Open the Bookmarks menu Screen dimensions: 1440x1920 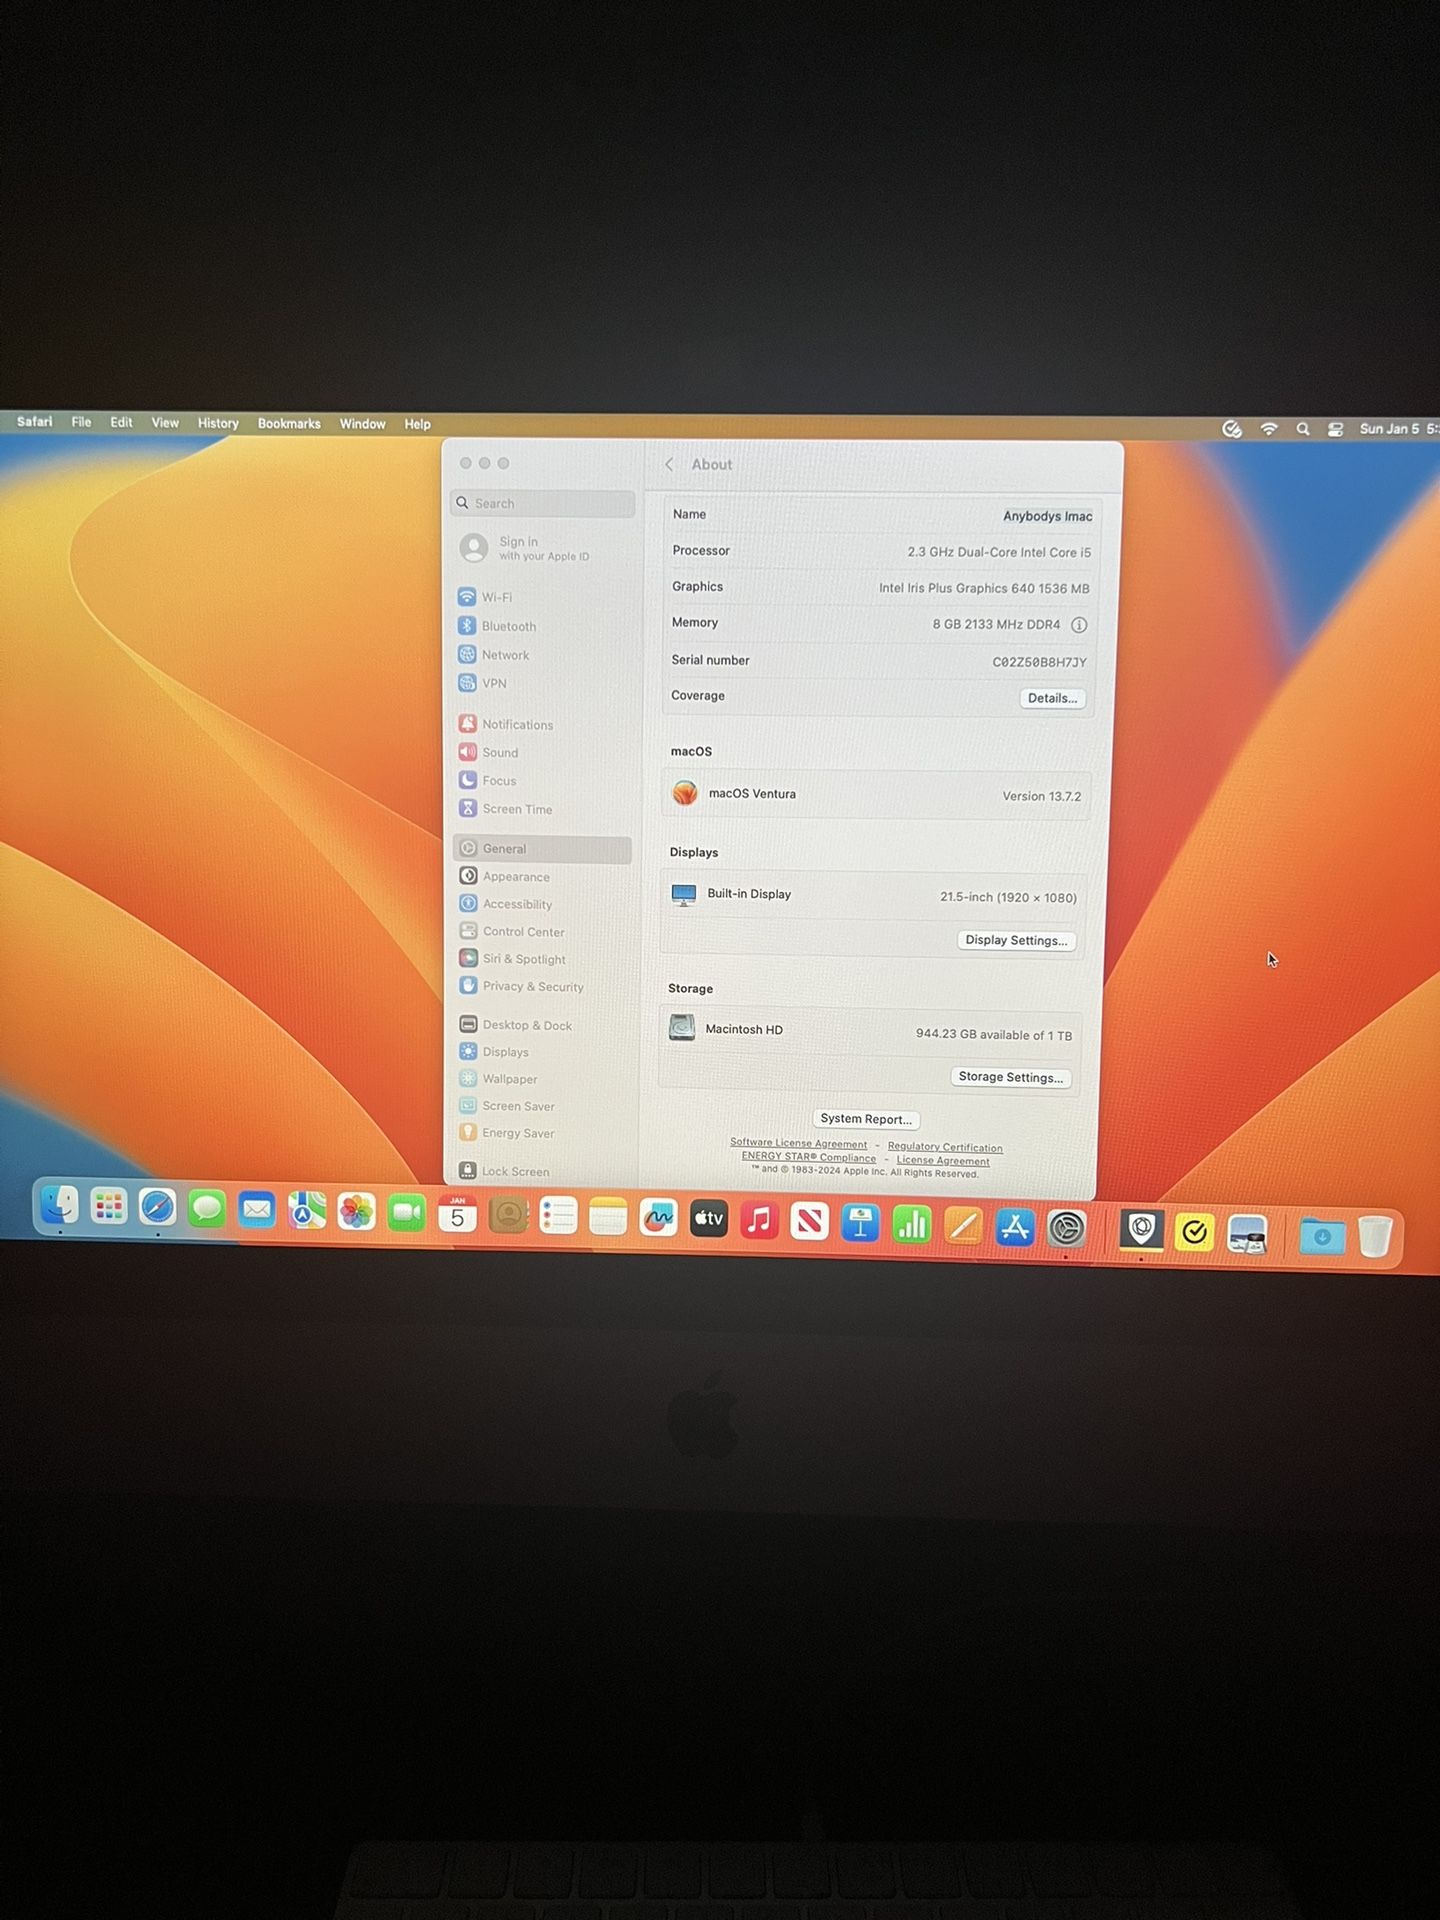(289, 423)
